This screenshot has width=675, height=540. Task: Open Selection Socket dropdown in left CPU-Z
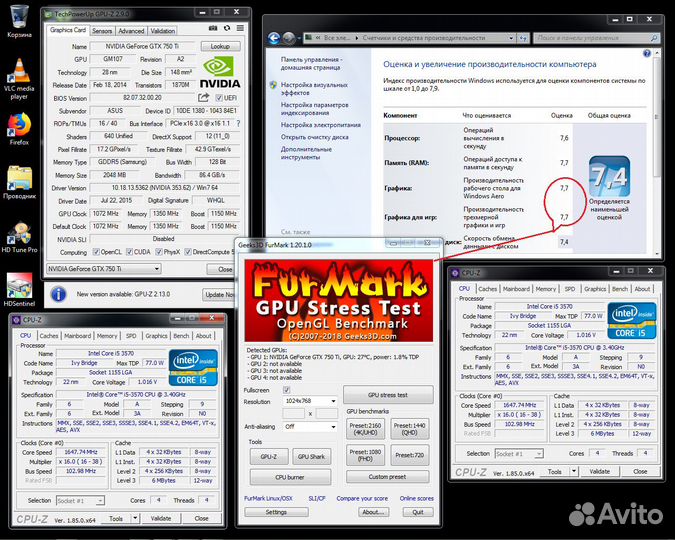80,501
